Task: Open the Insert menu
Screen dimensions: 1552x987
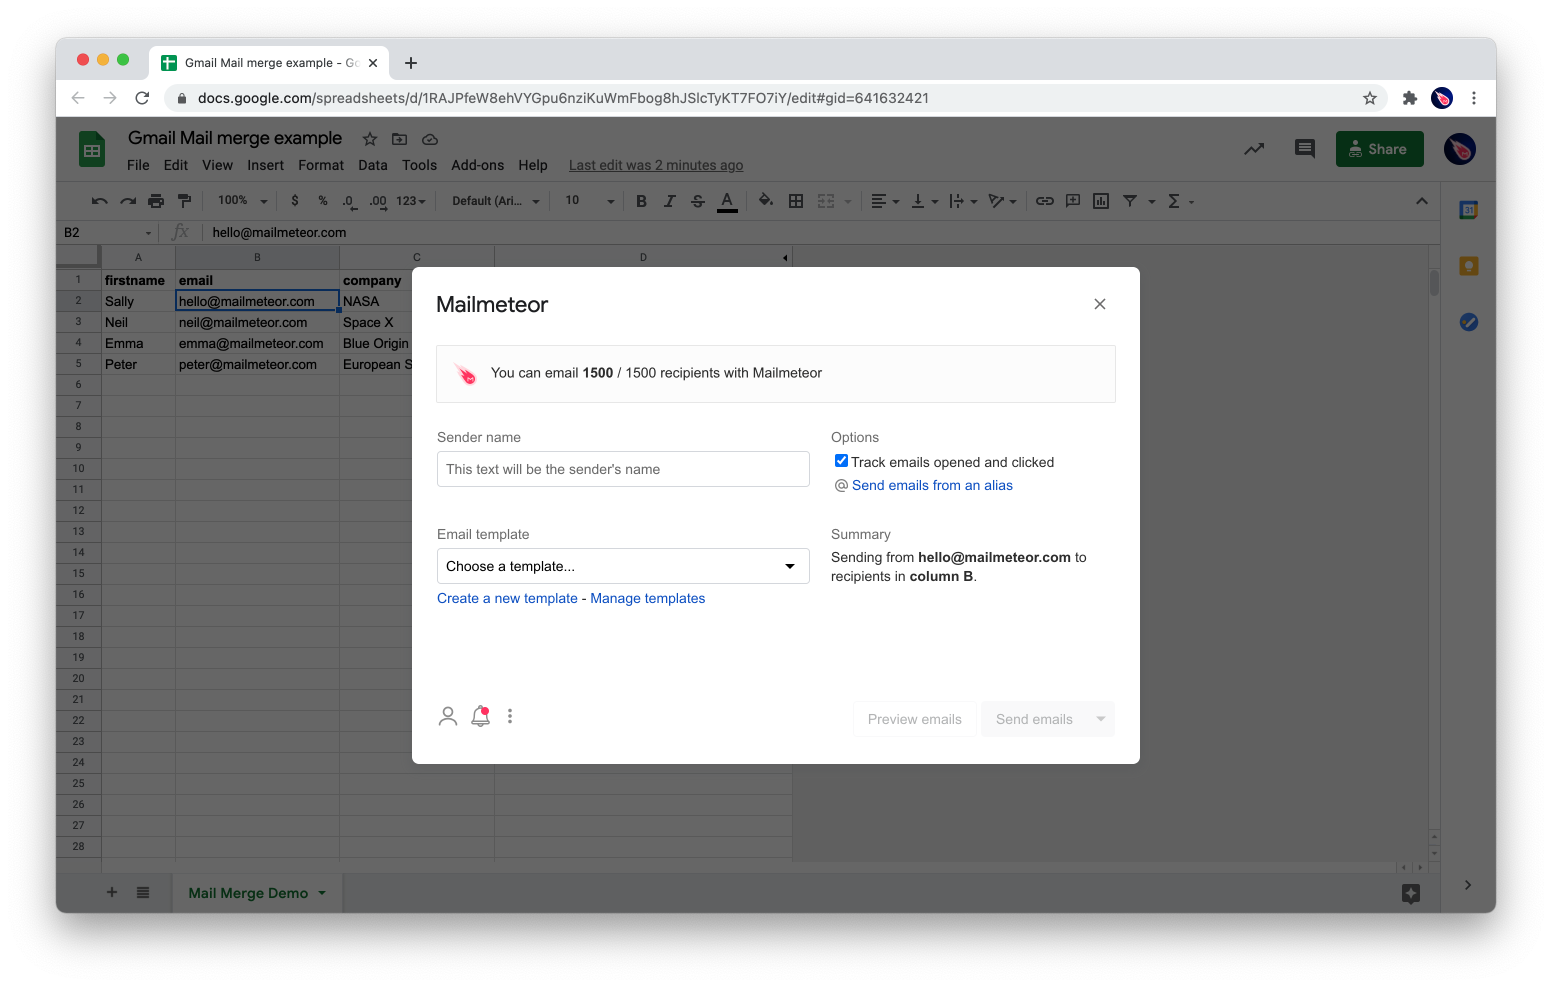Action: coord(266,165)
